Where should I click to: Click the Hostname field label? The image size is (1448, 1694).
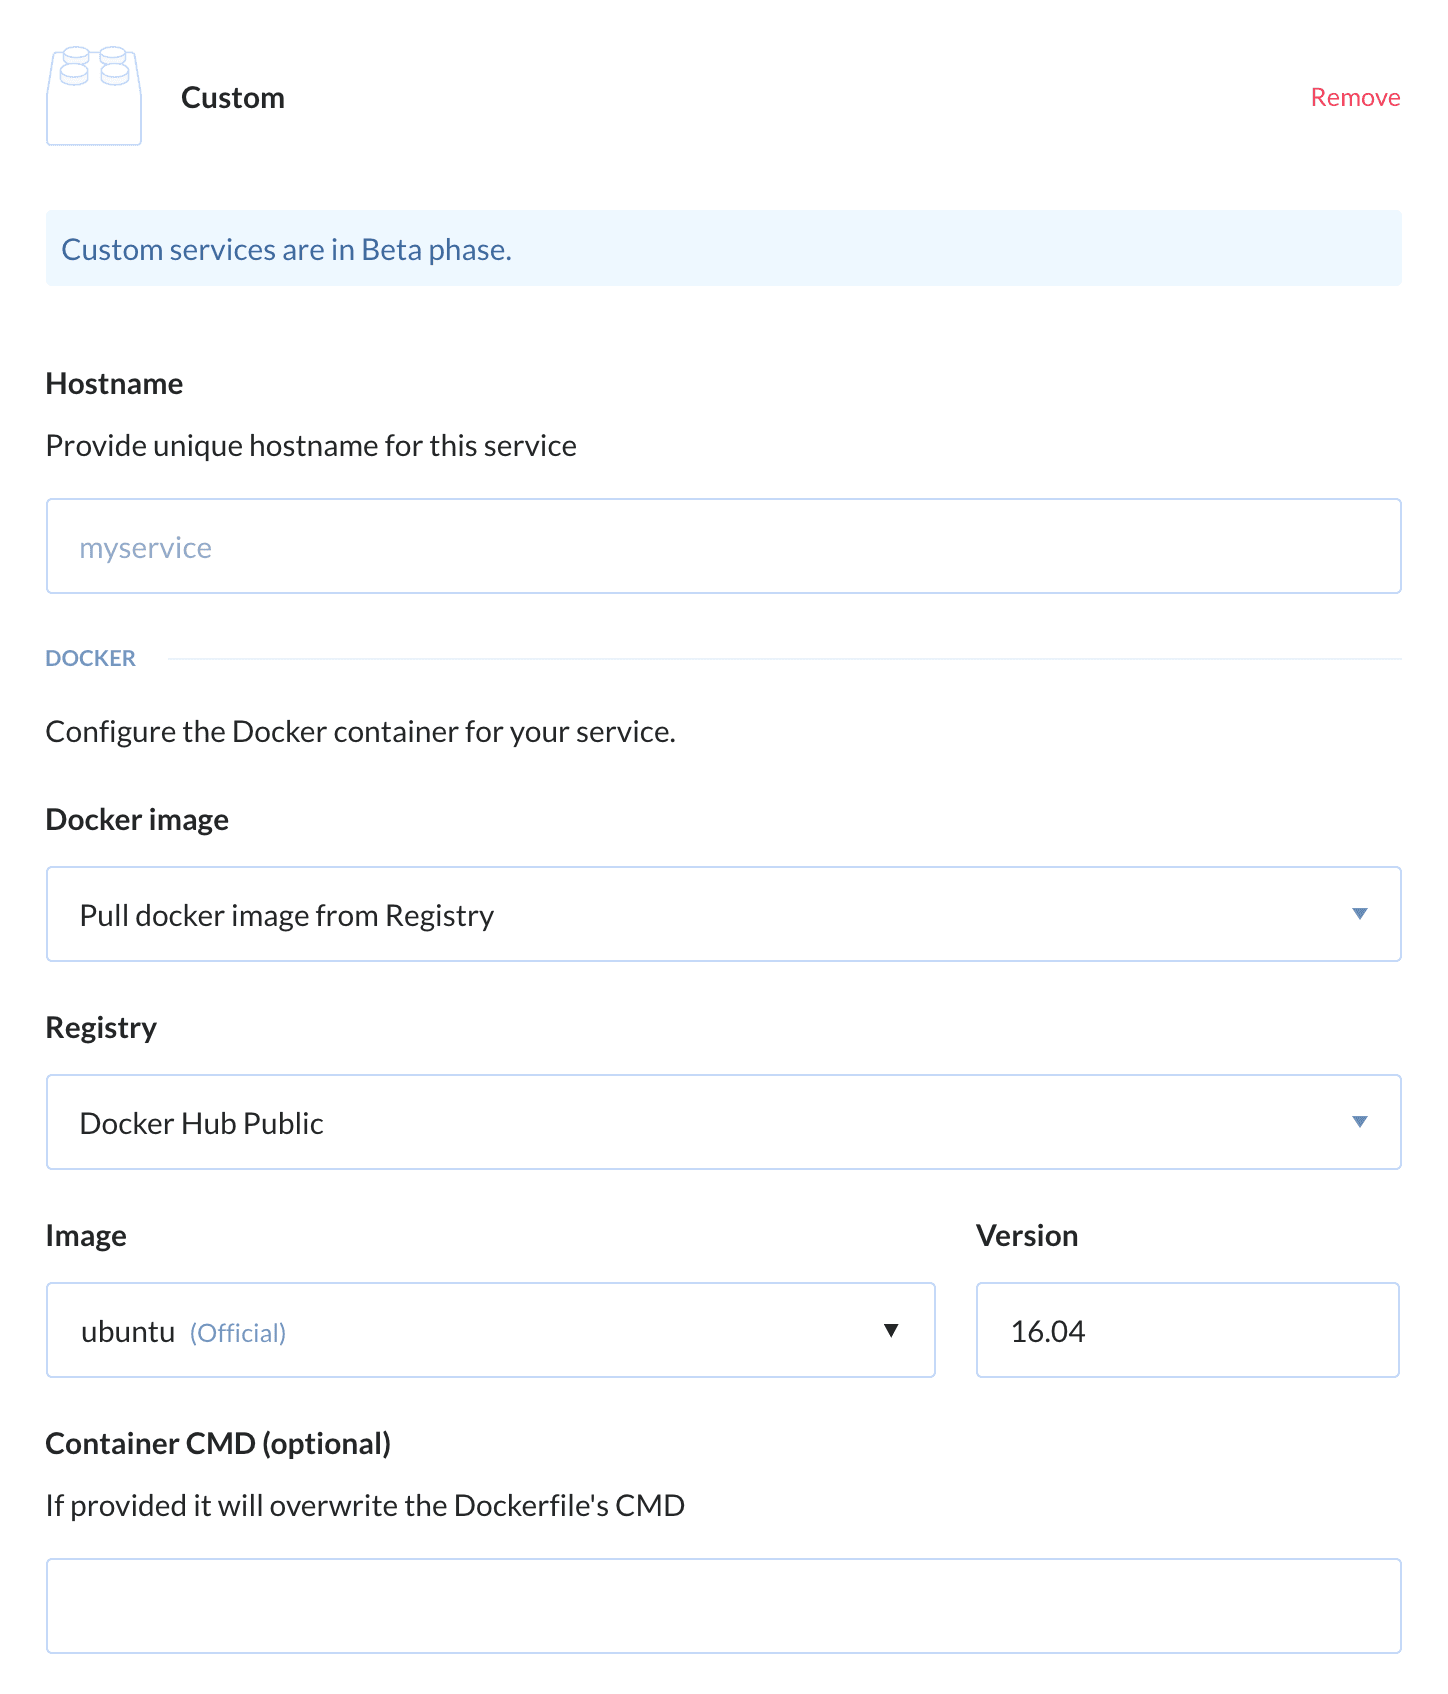click(114, 384)
